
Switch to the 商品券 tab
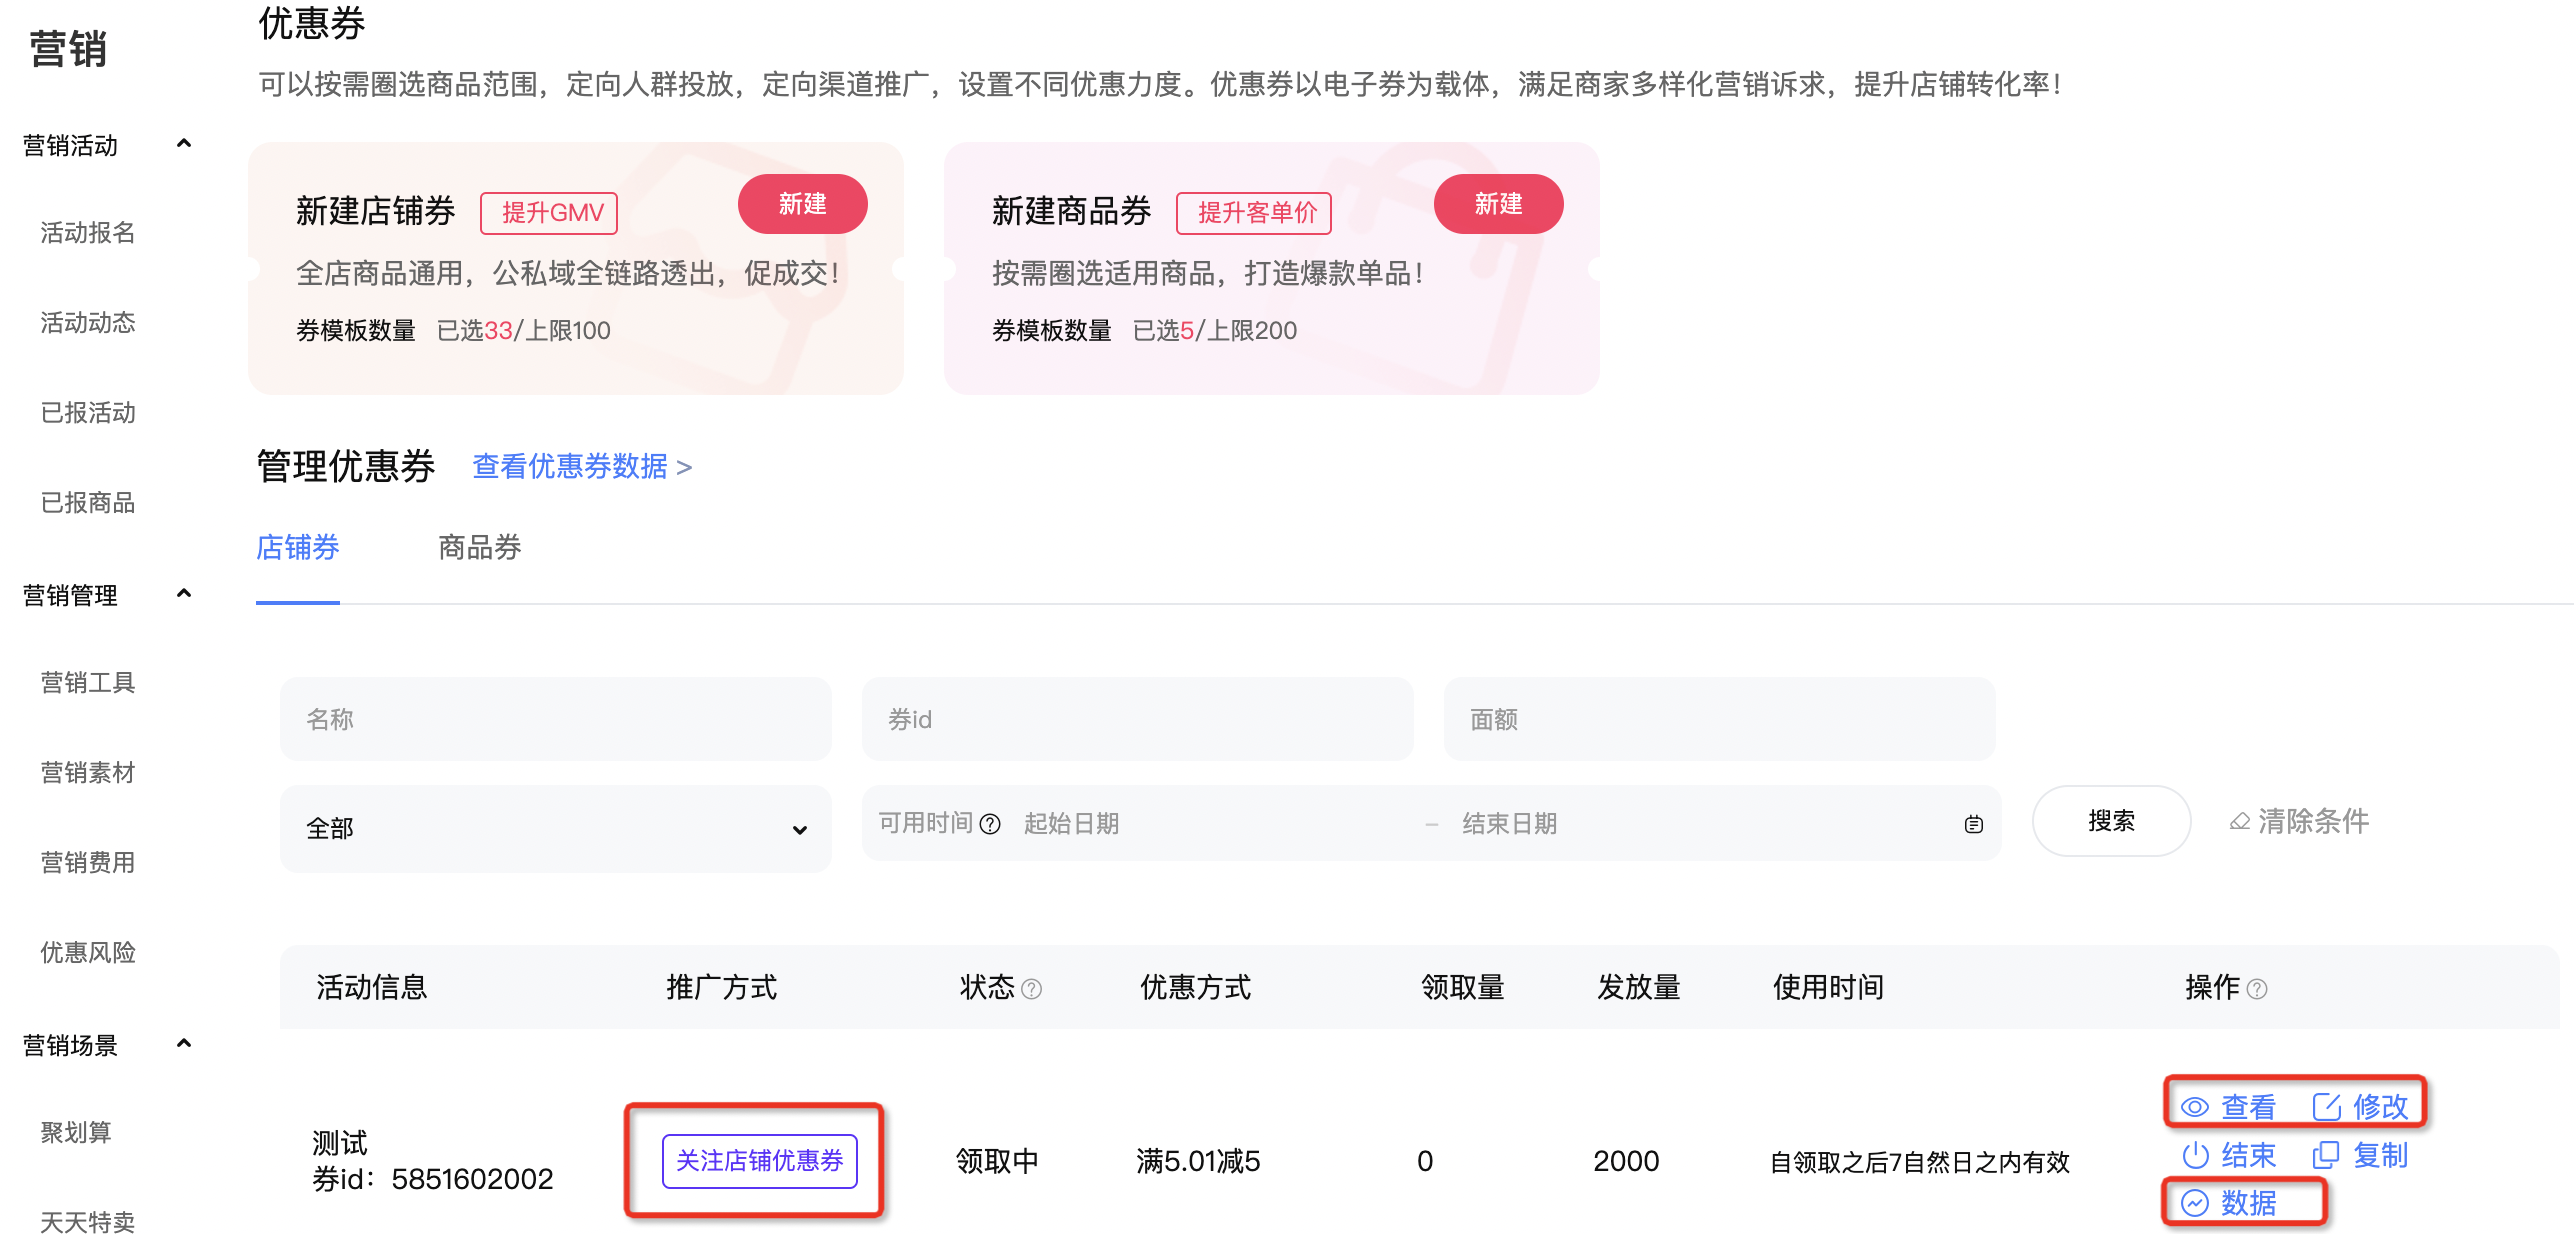pyautogui.click(x=480, y=548)
